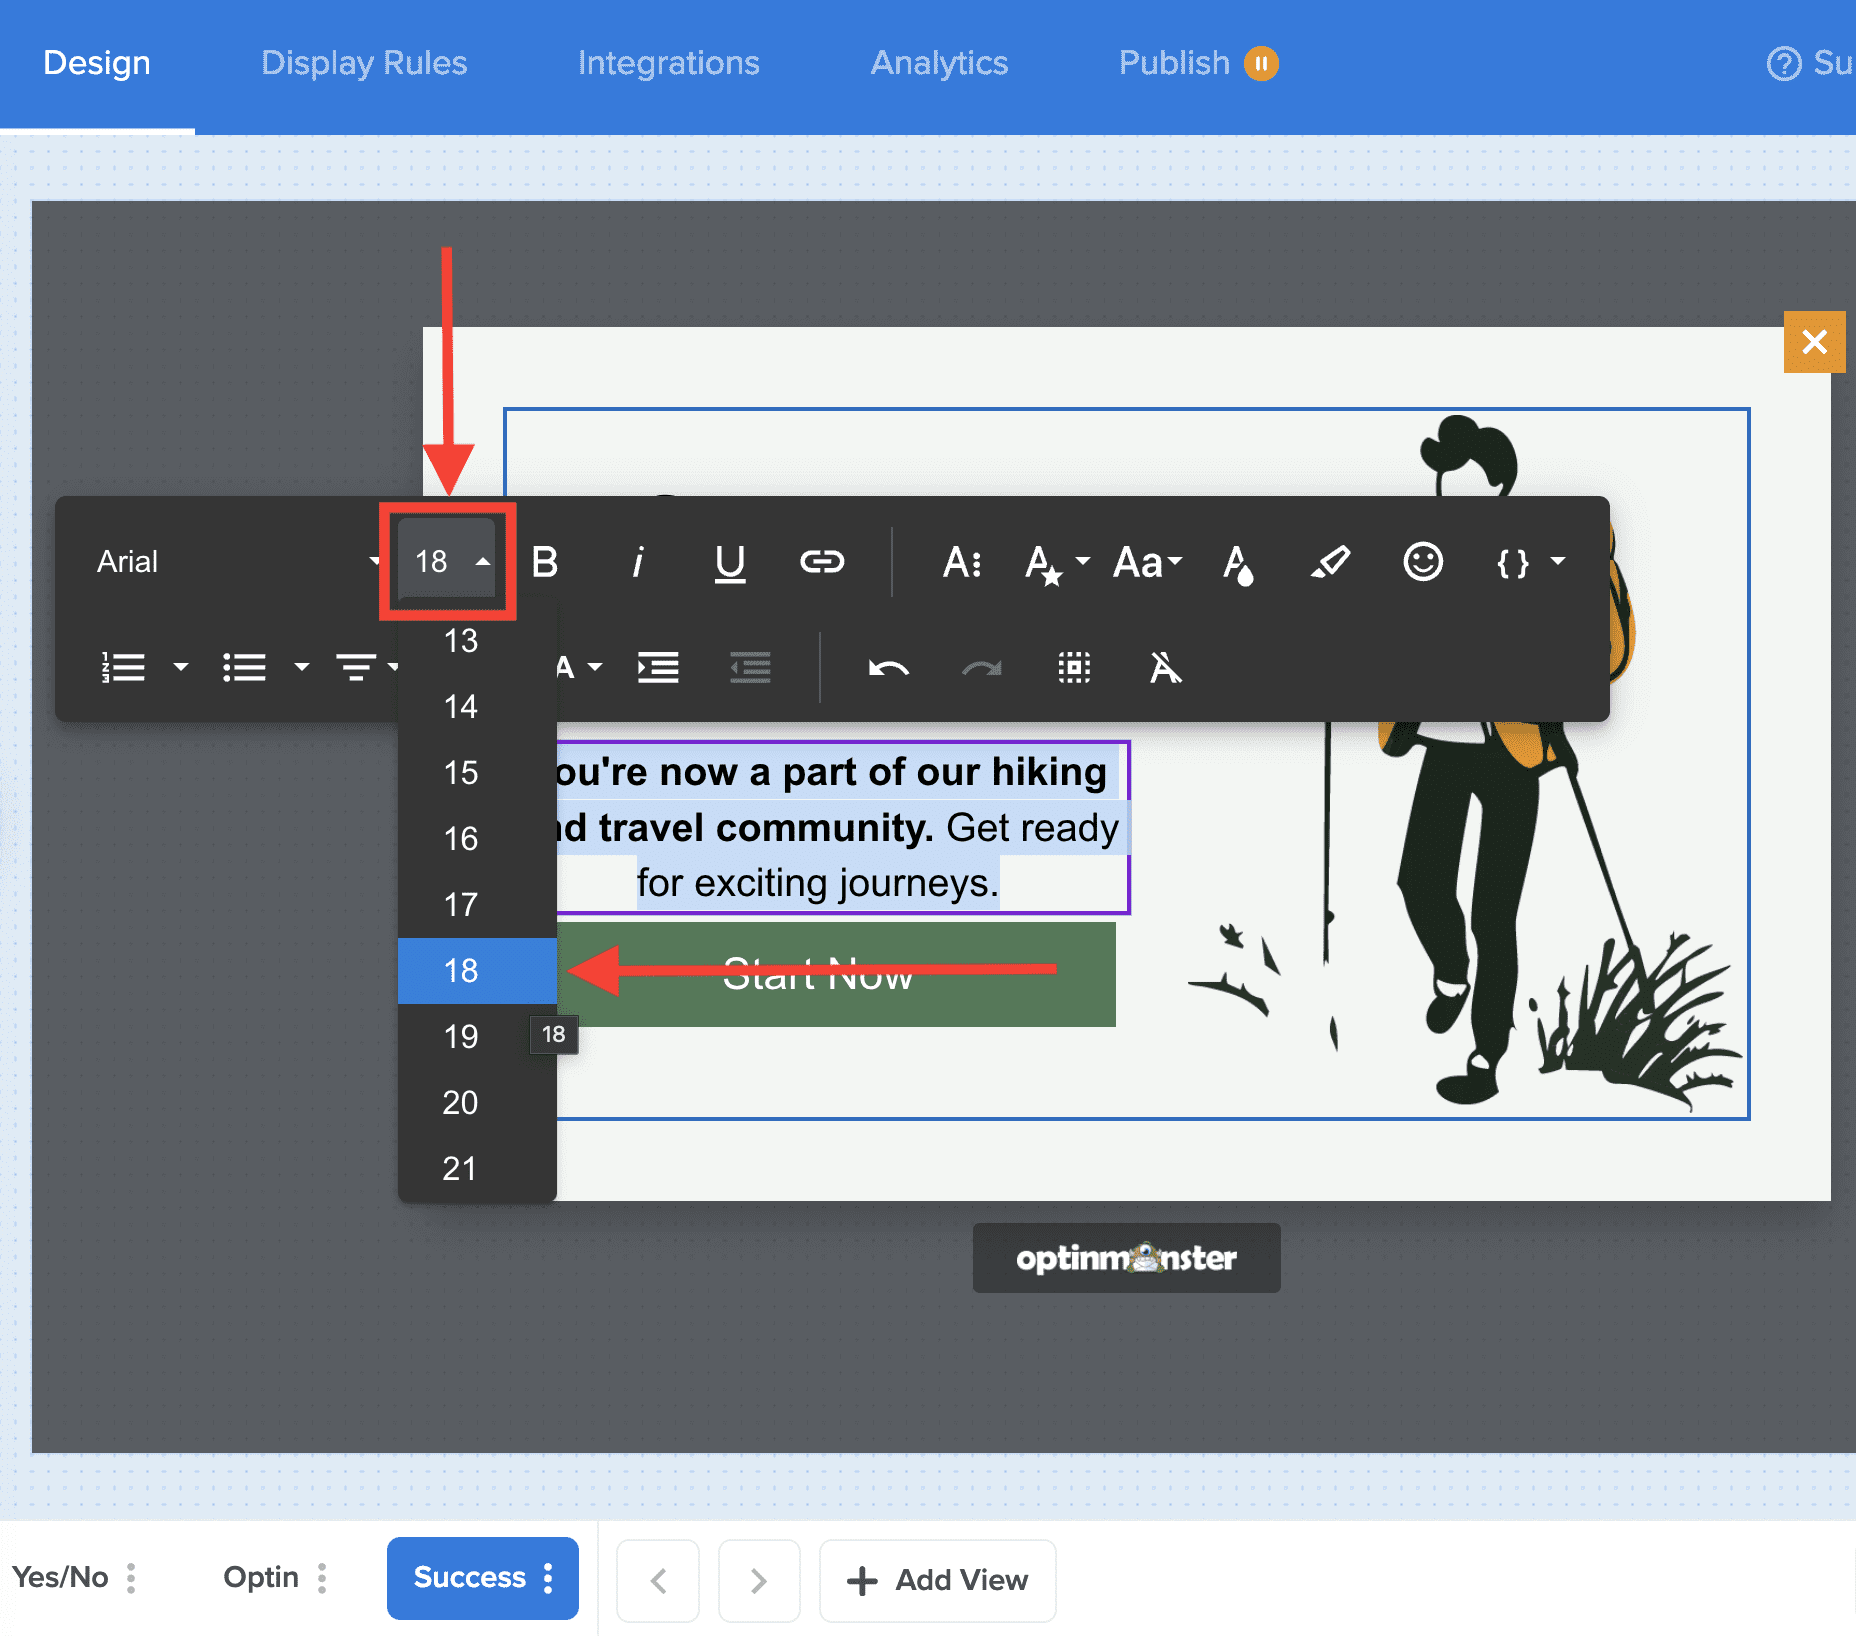
Task: Click the increase indent icon
Action: click(x=658, y=668)
